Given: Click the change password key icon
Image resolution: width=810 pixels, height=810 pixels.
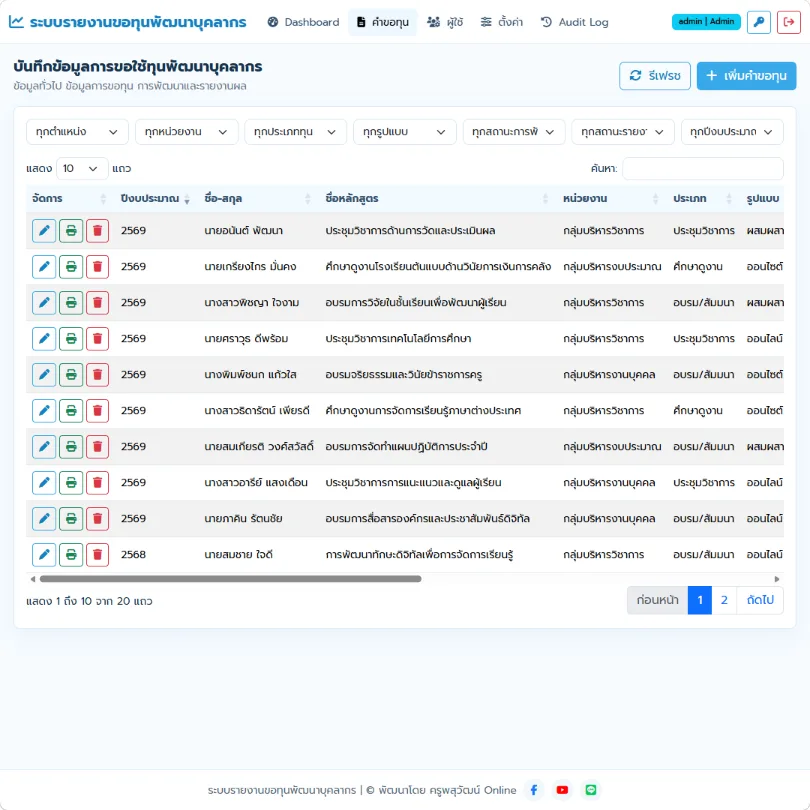Looking at the screenshot, I should [x=758, y=22].
